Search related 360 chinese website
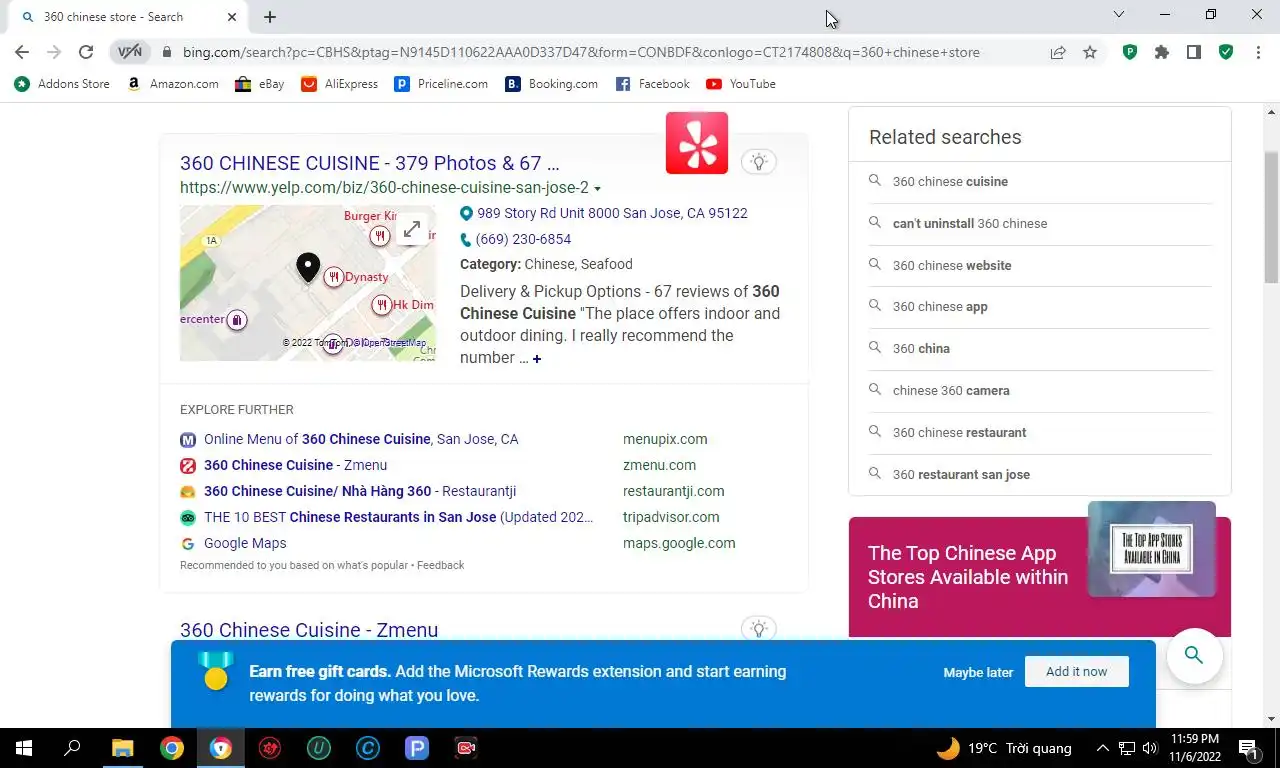 point(952,265)
